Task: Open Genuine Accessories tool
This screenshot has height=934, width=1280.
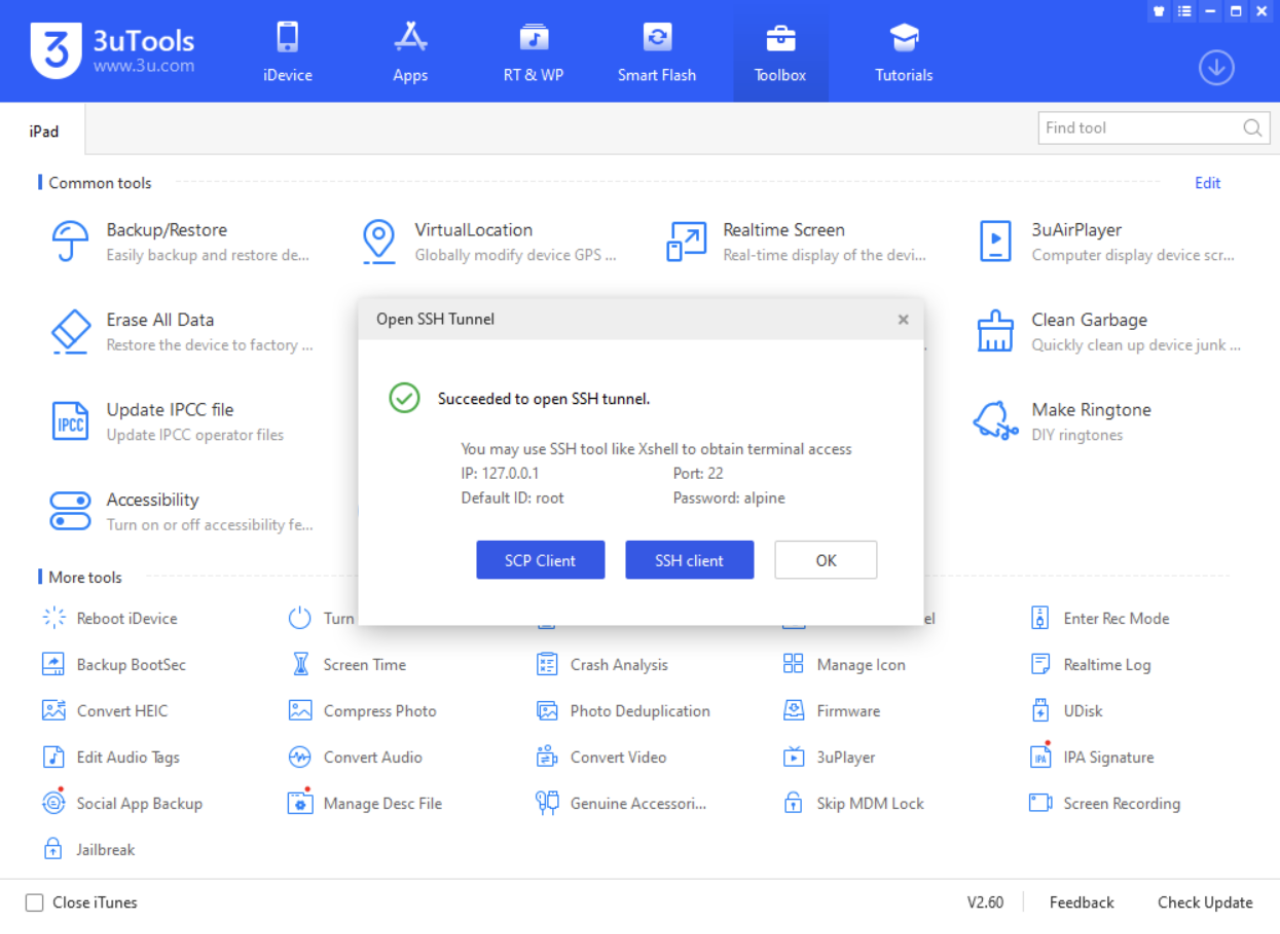Action: coord(621,803)
